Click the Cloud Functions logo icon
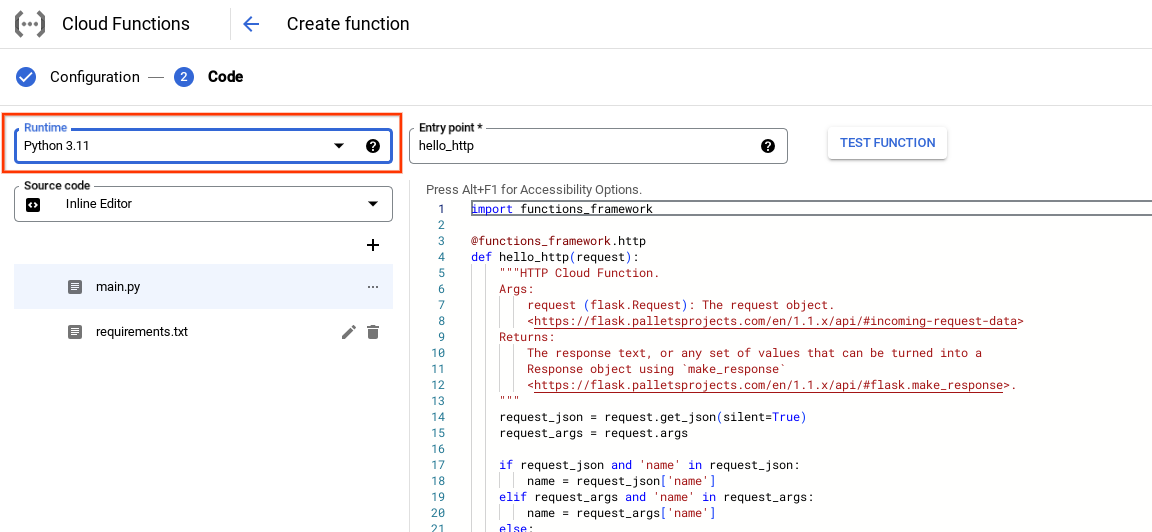Screen dimensions: 1152x532 29,24
